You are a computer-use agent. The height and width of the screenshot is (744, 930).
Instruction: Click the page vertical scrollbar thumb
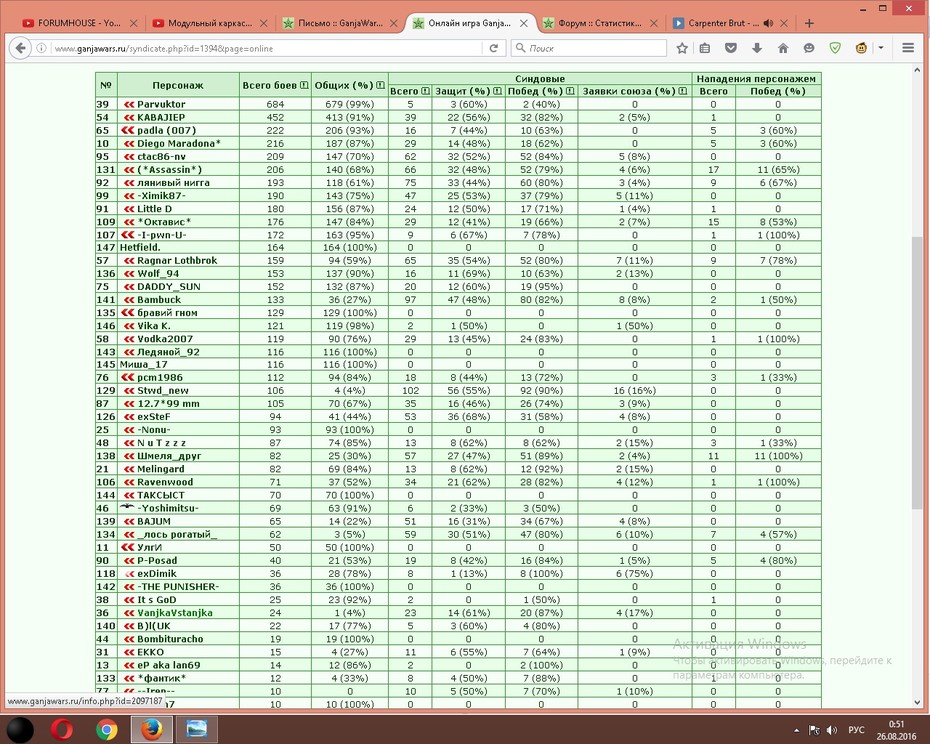pos(918,372)
